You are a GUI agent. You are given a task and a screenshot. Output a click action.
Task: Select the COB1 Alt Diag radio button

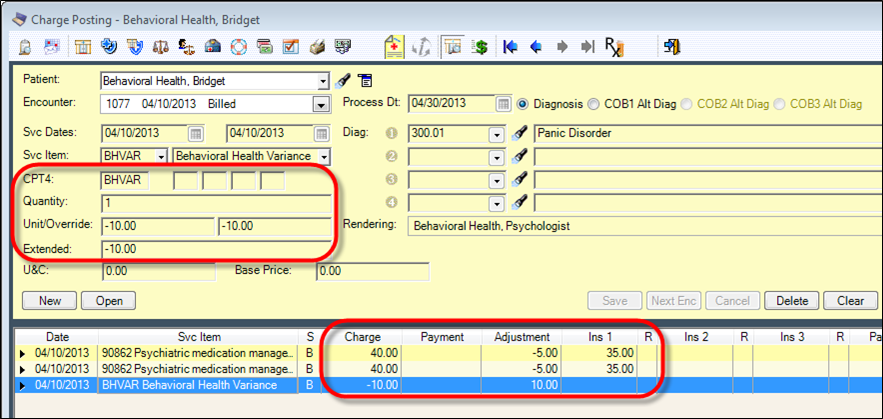point(594,104)
